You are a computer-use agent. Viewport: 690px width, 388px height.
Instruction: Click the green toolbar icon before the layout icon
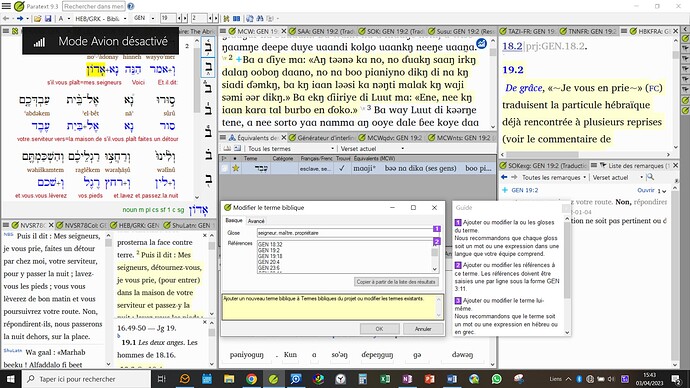click(226, 18)
